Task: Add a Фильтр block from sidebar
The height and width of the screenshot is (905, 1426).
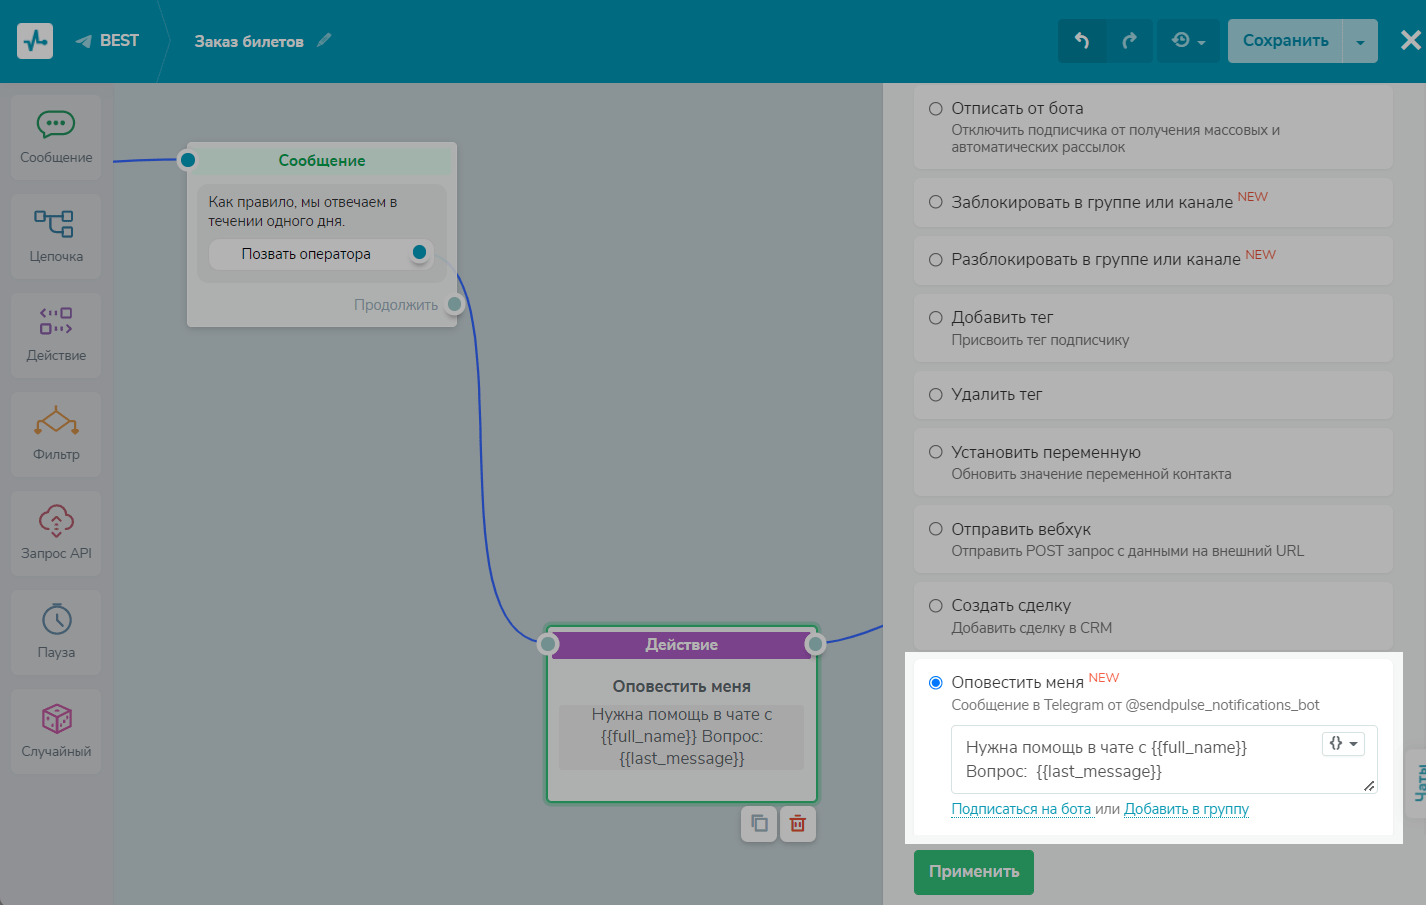Action: click(x=56, y=434)
